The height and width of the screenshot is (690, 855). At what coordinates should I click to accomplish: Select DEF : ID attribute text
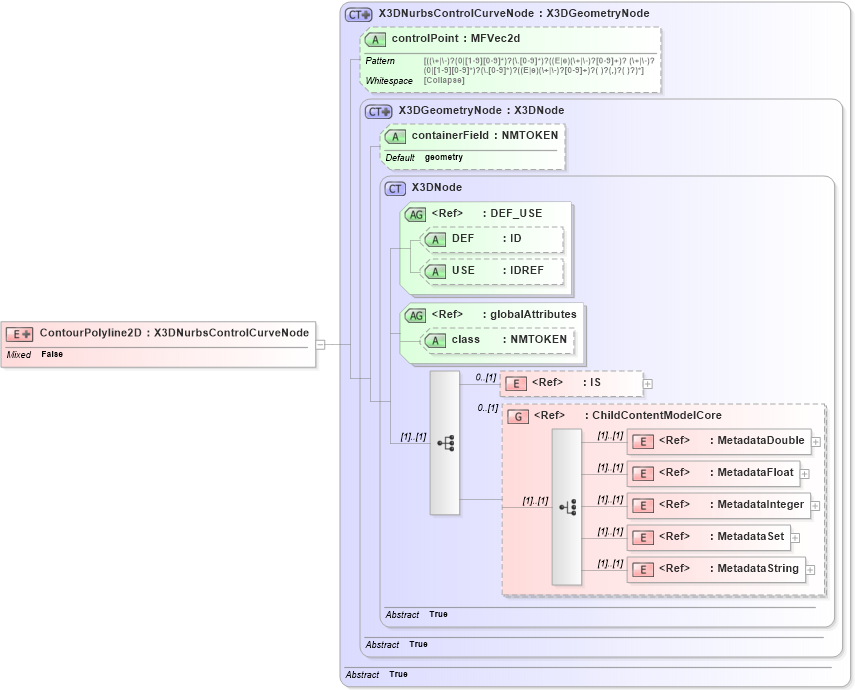pyautogui.click(x=486, y=238)
